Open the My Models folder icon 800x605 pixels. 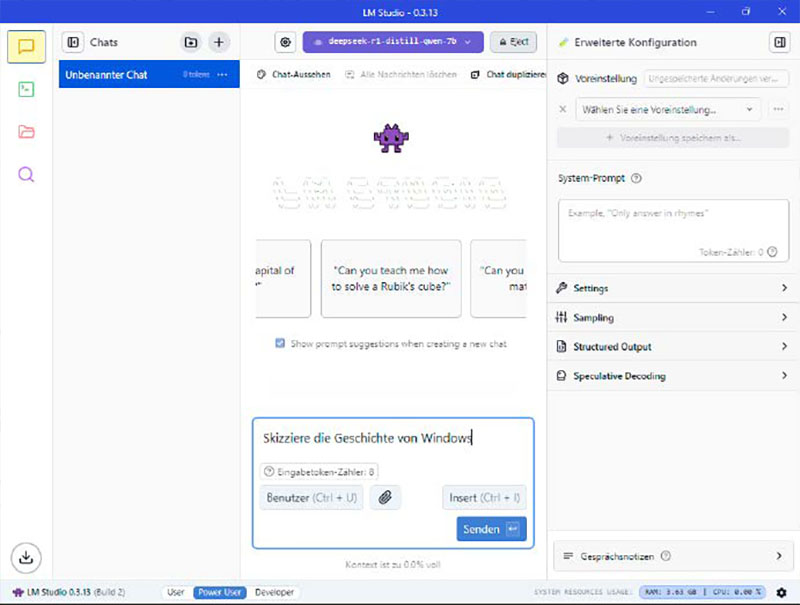(x=26, y=132)
